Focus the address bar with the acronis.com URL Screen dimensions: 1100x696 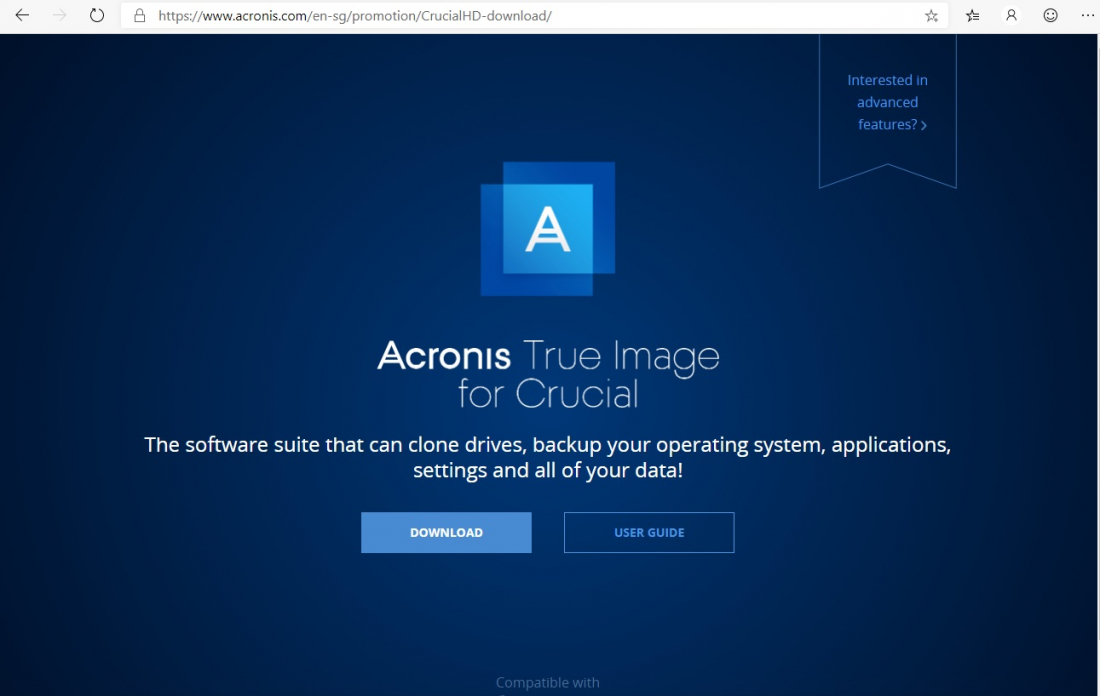(533, 15)
